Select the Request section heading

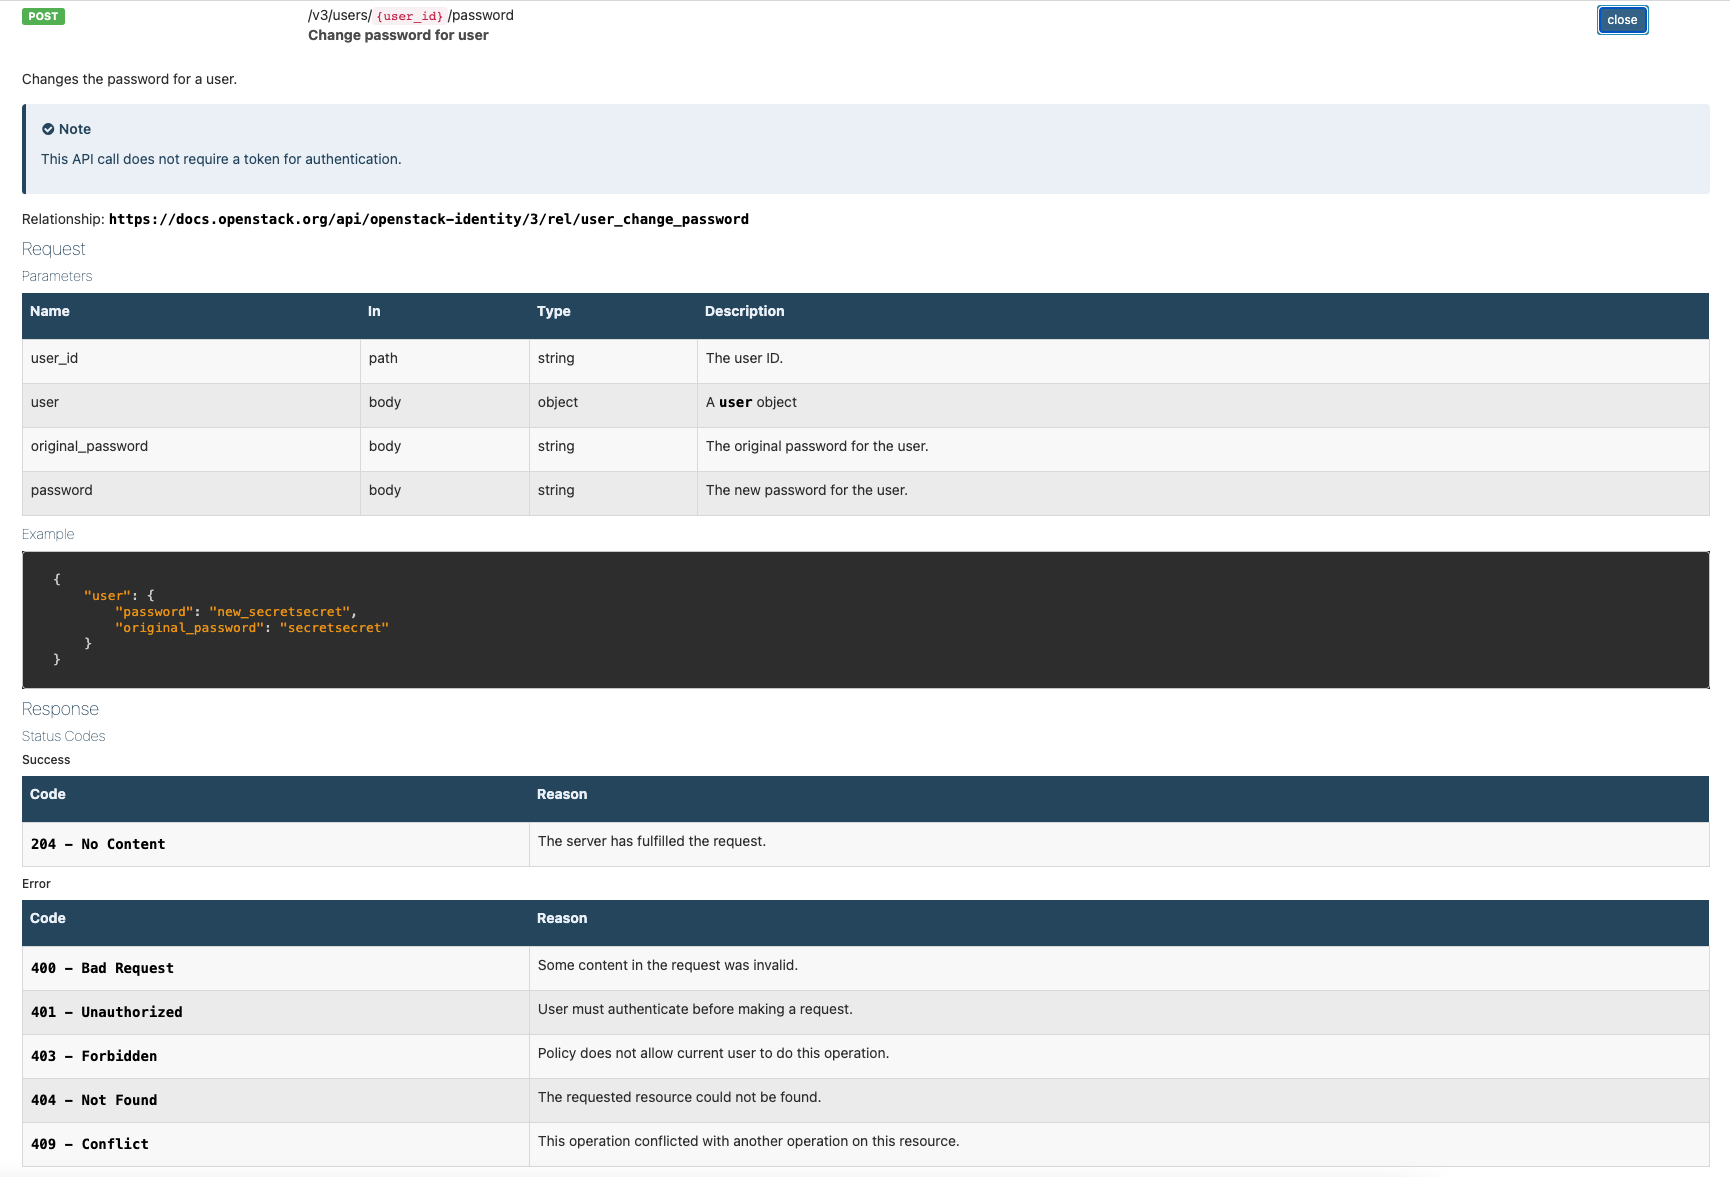(x=54, y=249)
